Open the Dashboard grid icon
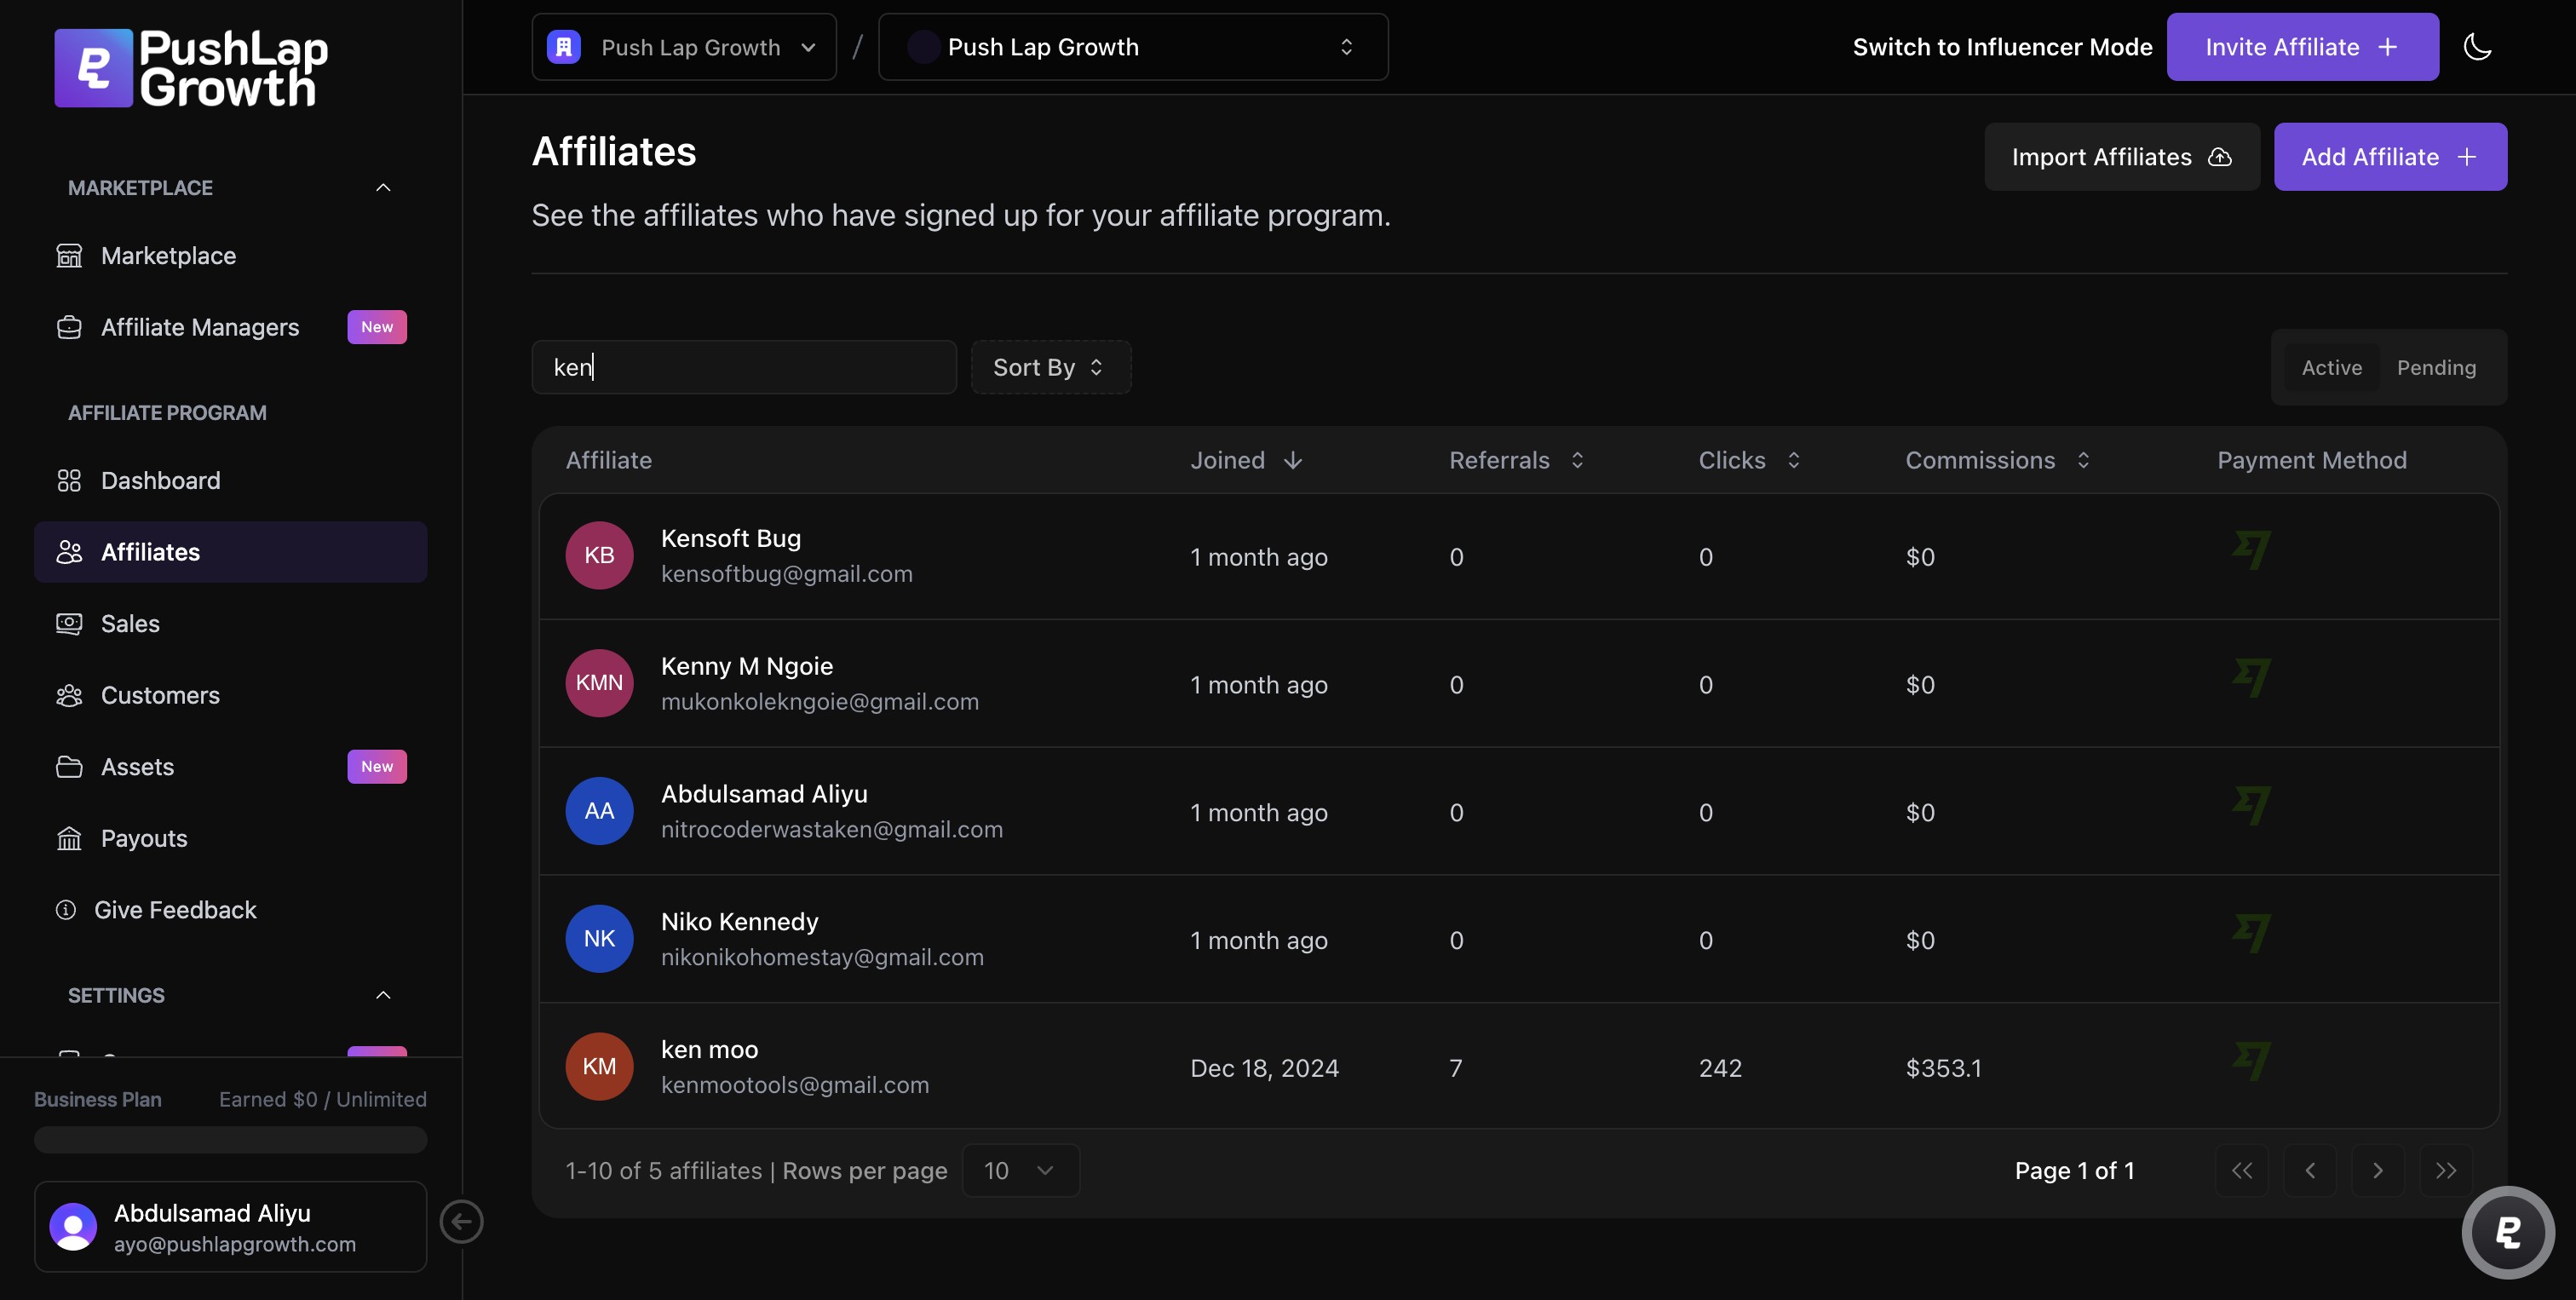The height and width of the screenshot is (1300, 2576). coord(69,481)
